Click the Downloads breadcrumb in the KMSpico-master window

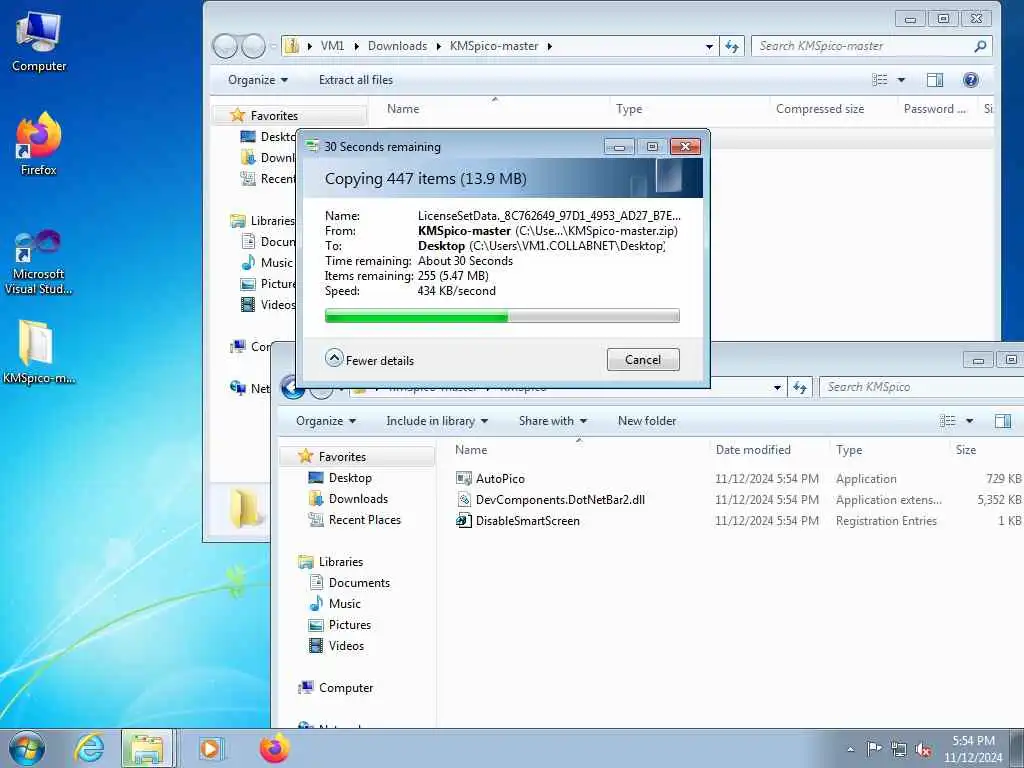coord(397,46)
